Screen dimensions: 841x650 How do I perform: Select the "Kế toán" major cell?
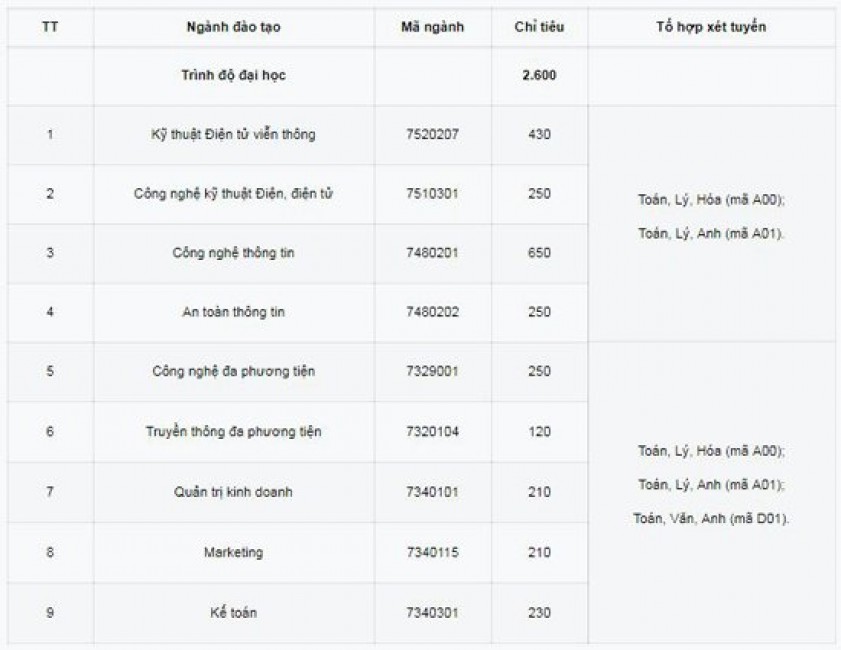click(x=233, y=612)
